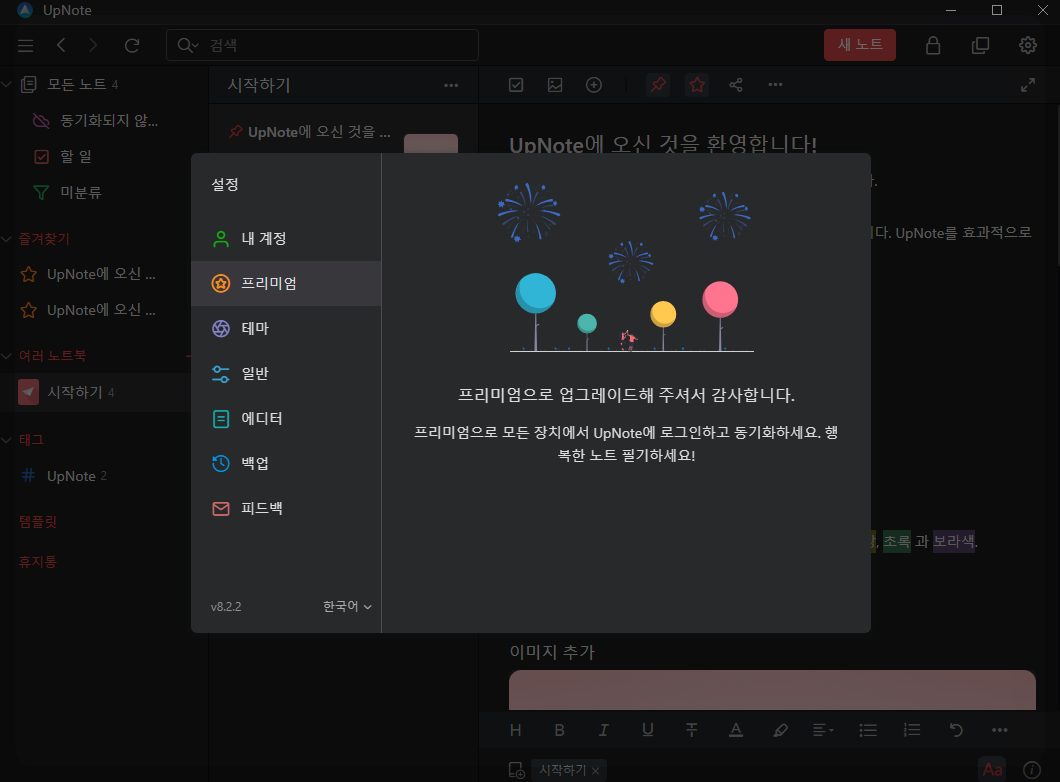Toggle underline formatting

coord(648,730)
